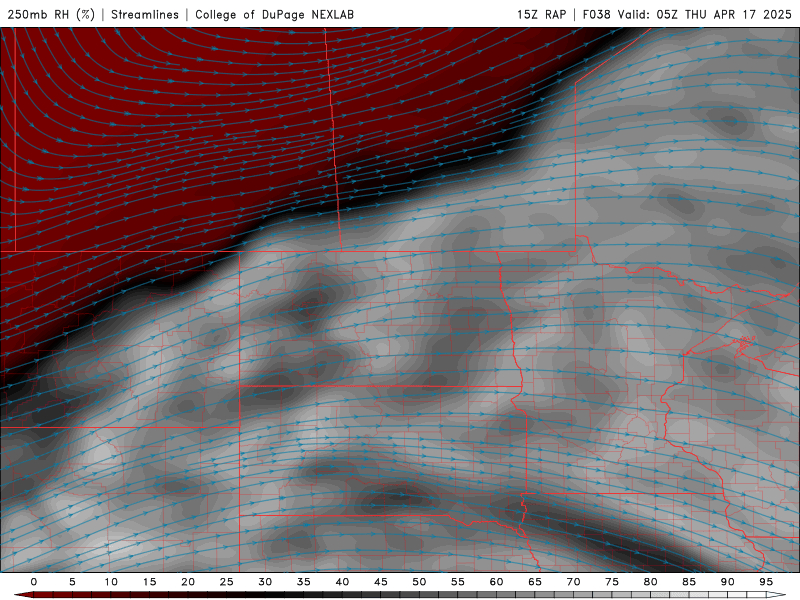
Task: Click the "15" color scale label
Action: click(149, 582)
